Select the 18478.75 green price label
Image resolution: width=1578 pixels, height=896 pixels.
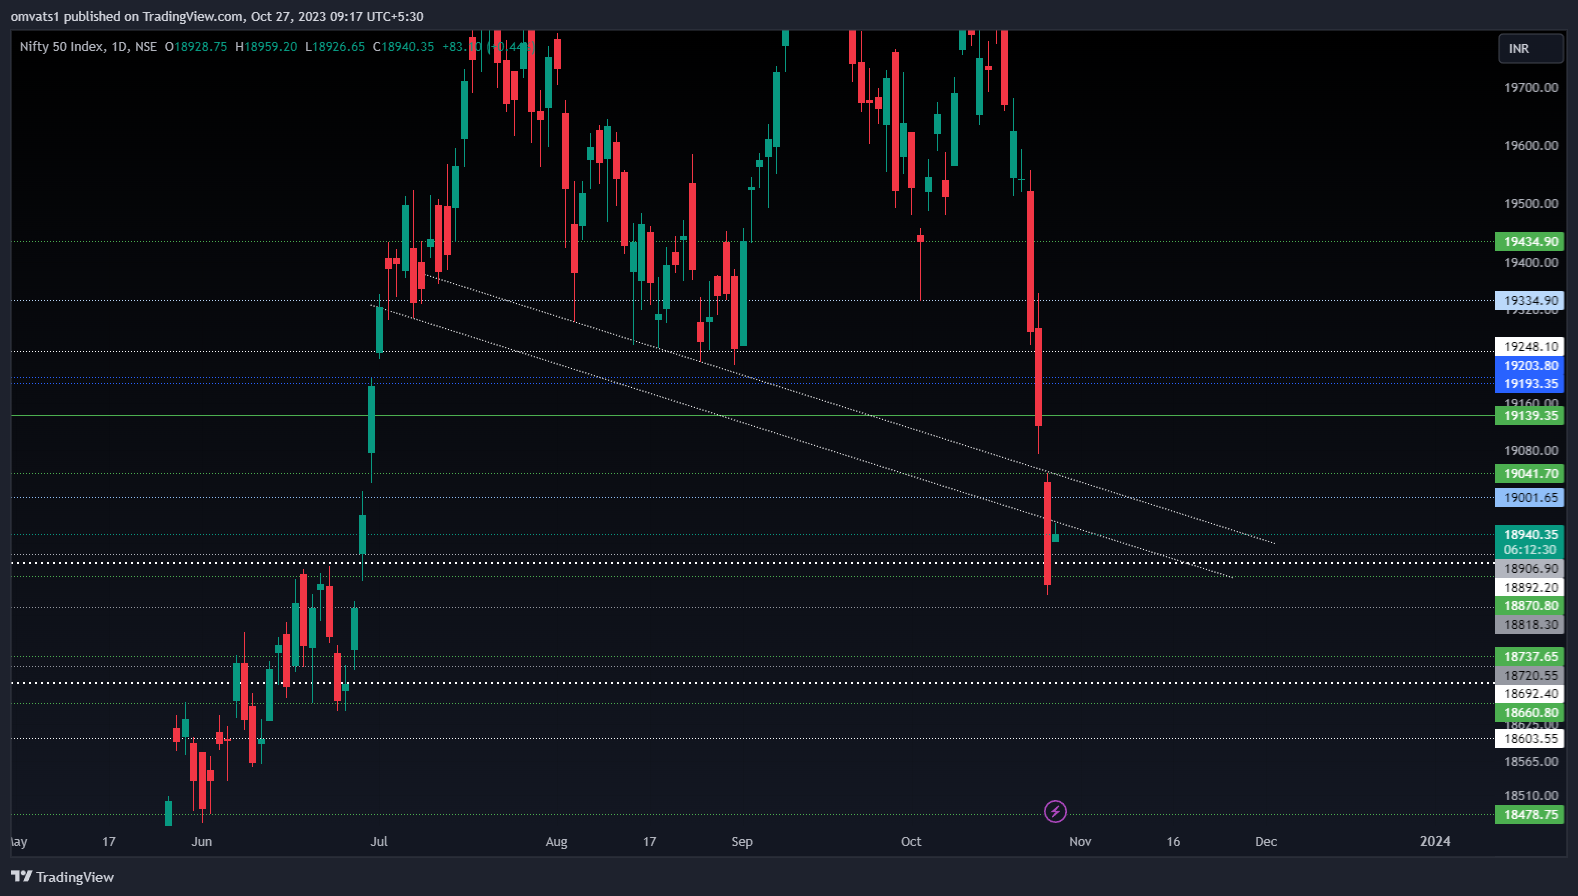click(1530, 814)
